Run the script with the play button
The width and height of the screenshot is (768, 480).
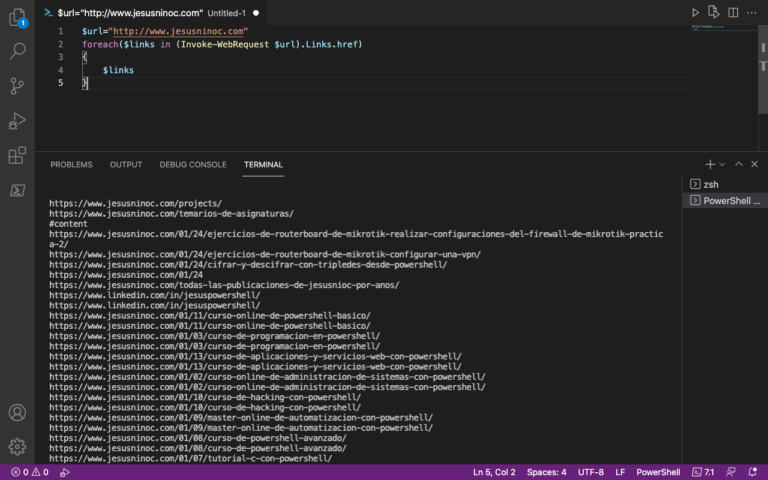point(695,13)
